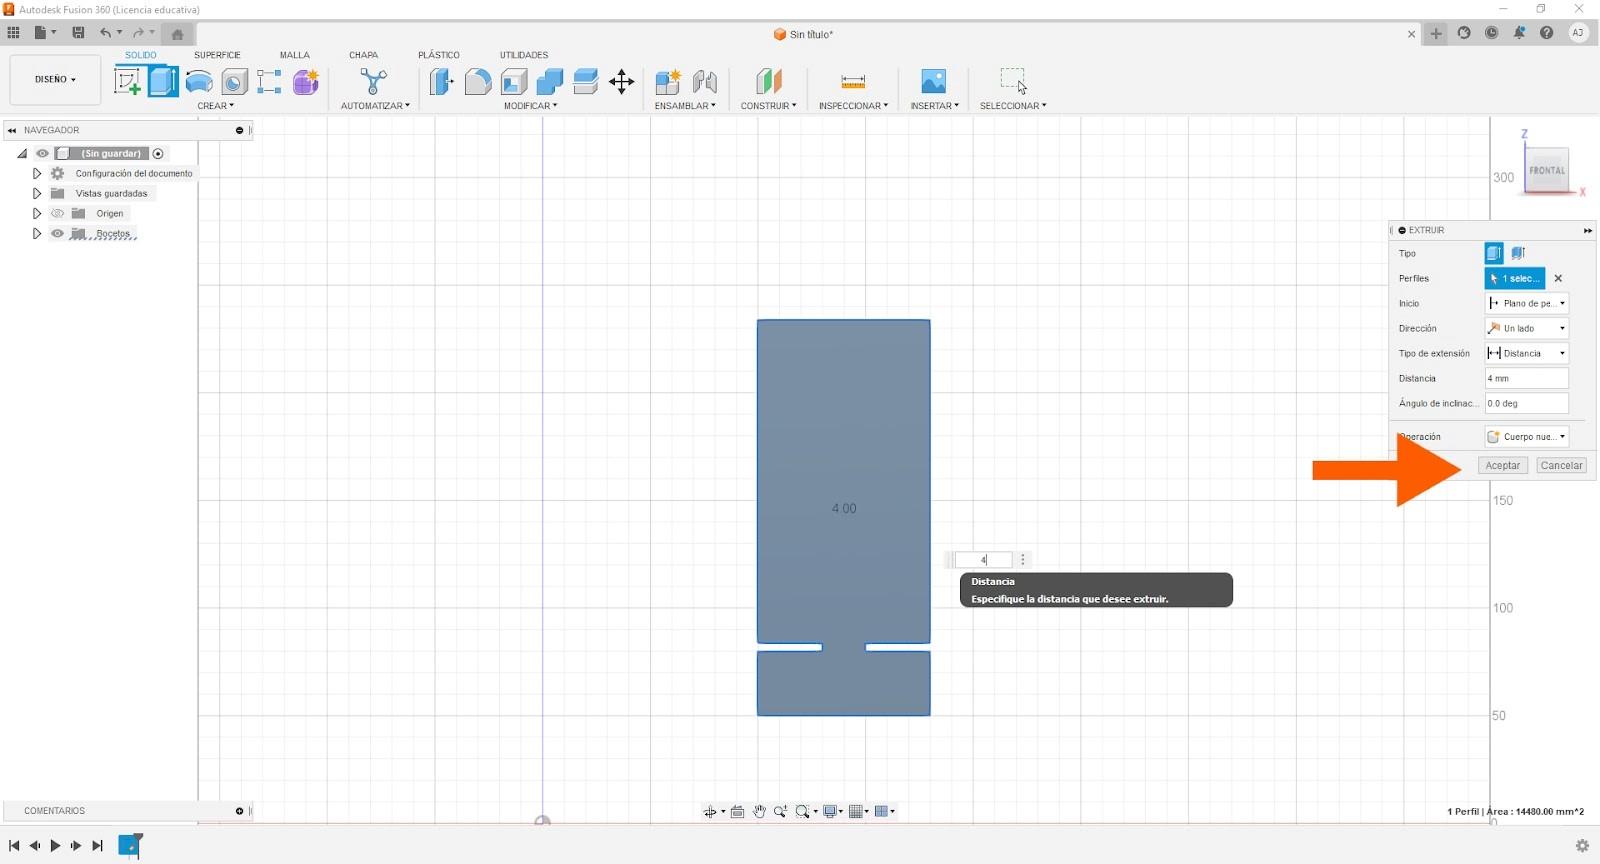Open the MODIFICAR menu
This screenshot has height=864, width=1600.
click(x=530, y=106)
